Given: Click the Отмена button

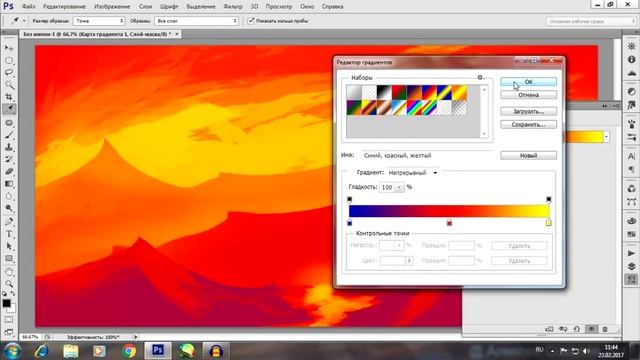Looking at the screenshot, I should coord(528,95).
